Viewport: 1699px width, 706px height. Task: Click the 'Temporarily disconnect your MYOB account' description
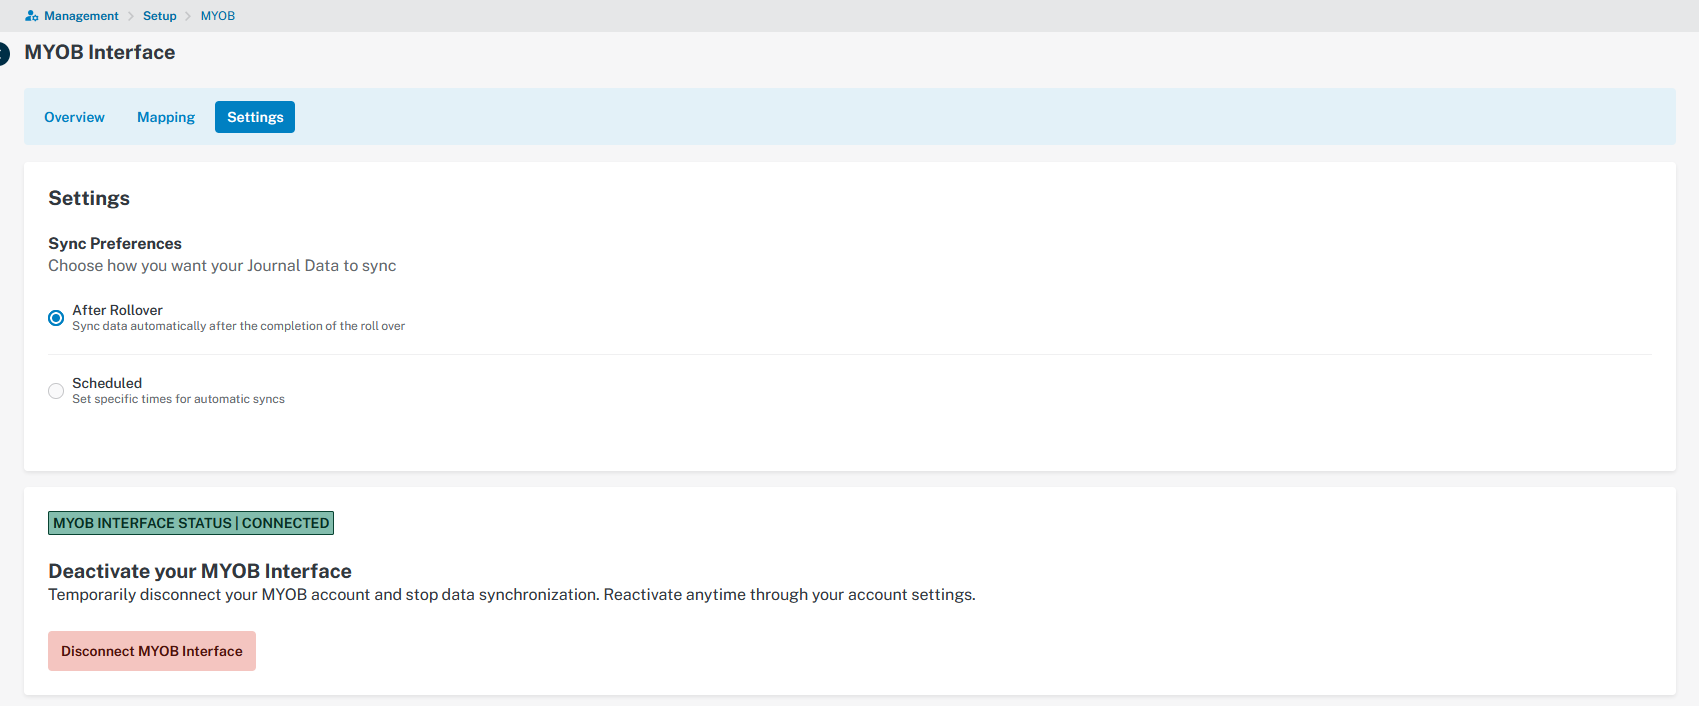(512, 595)
